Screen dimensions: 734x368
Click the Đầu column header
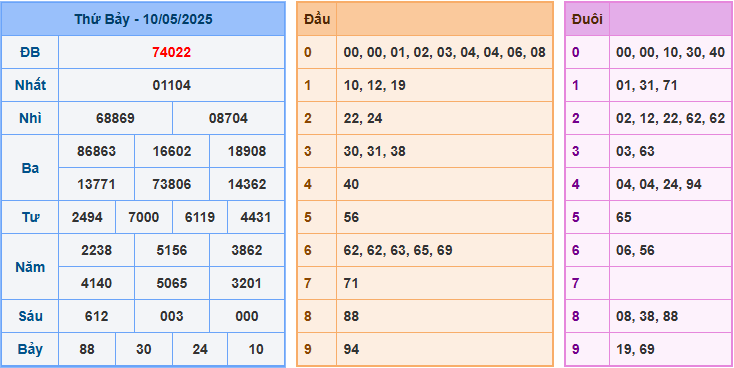[317, 19]
